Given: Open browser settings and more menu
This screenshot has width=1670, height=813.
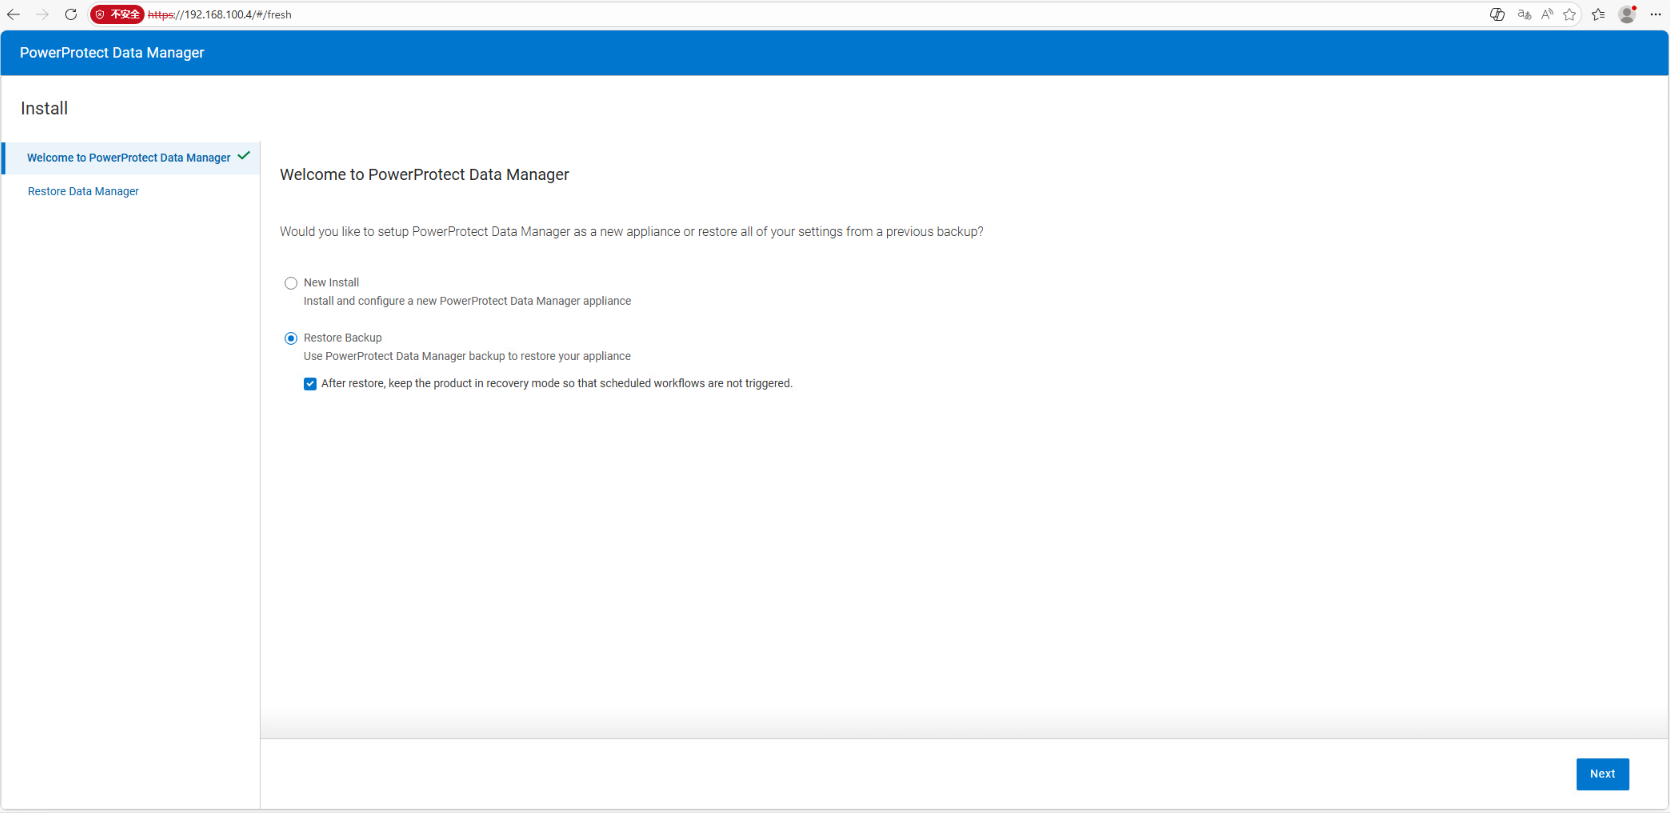Looking at the screenshot, I should [x=1655, y=14].
